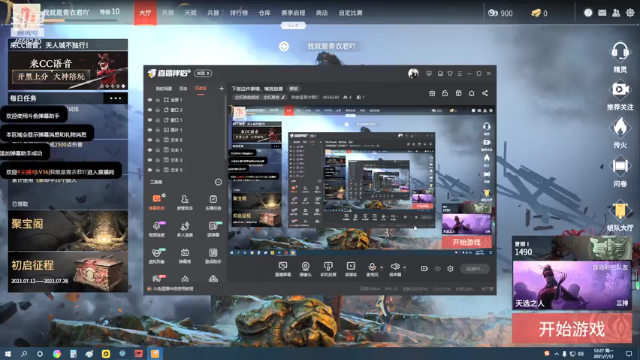Open the 初启征程 event banner
The height and width of the screenshot is (360, 640).
tap(68, 271)
